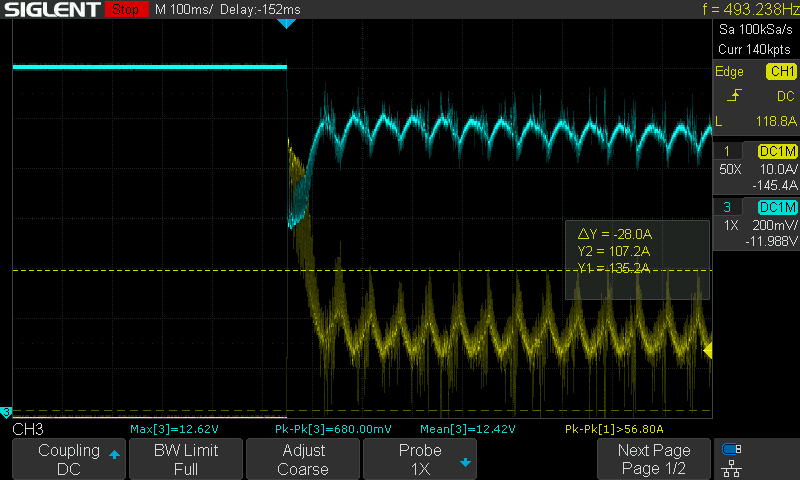Click the cursor Y1 = 135.2A readout
The width and height of the screenshot is (800, 480).
tap(614, 268)
